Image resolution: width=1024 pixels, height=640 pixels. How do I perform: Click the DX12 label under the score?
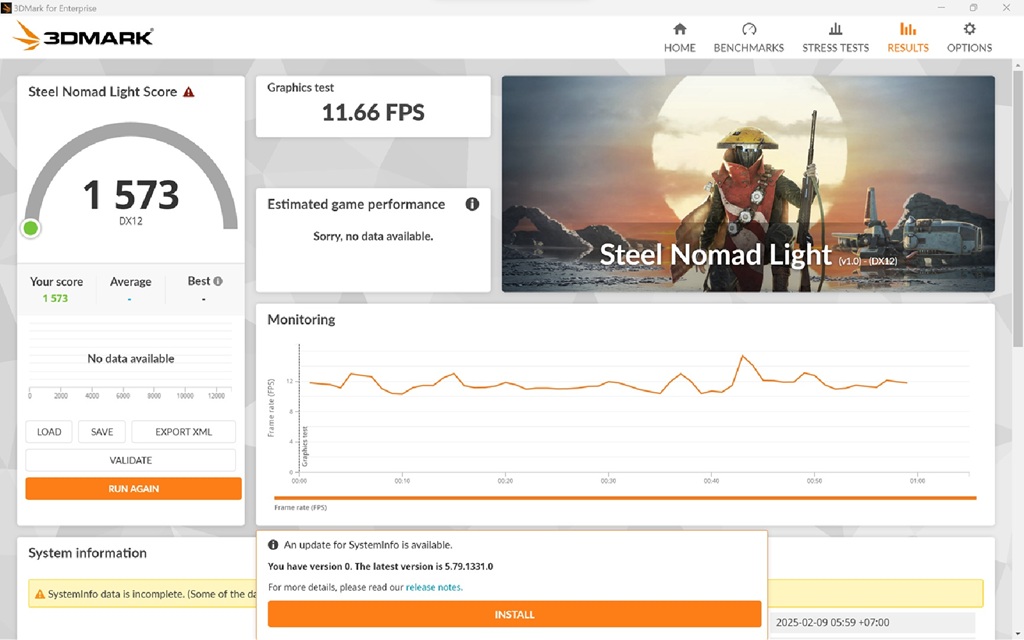(131, 221)
